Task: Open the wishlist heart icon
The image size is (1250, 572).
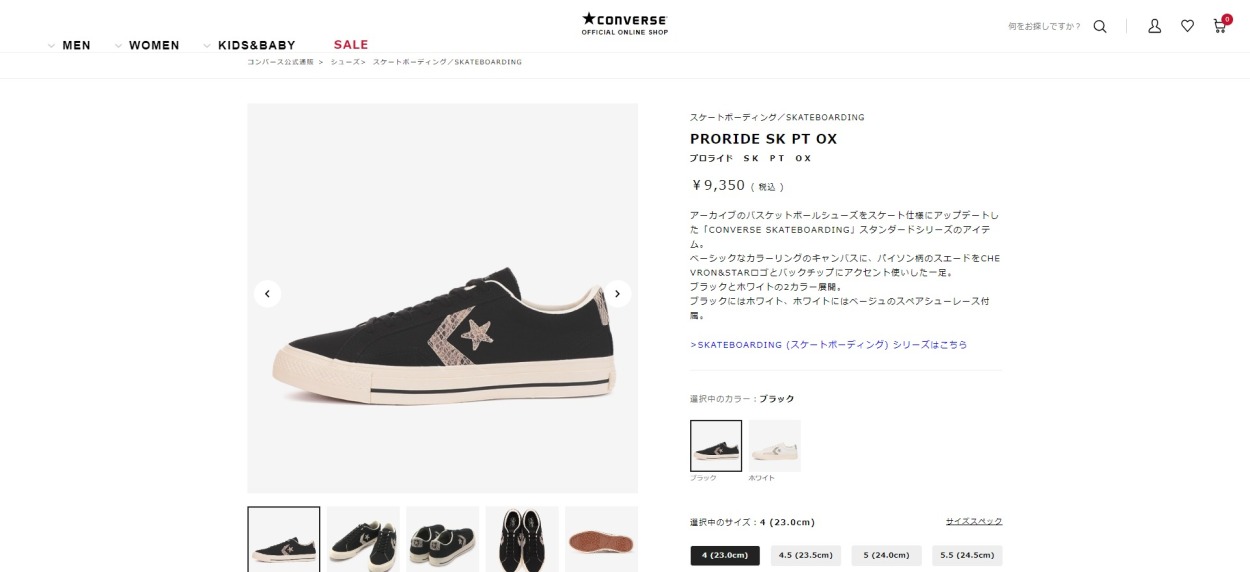Action: [x=1187, y=26]
